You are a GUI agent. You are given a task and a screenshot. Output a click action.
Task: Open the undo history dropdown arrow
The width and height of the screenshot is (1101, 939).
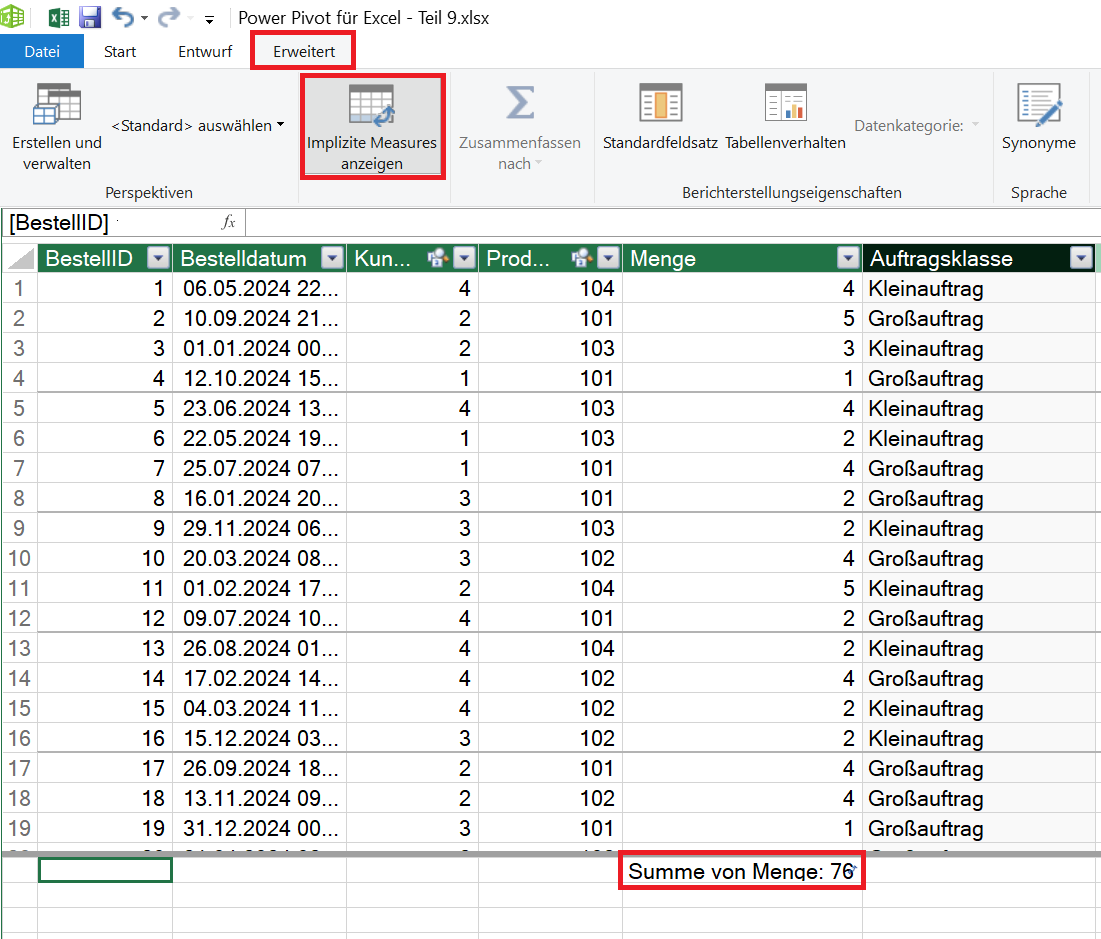pos(145,18)
